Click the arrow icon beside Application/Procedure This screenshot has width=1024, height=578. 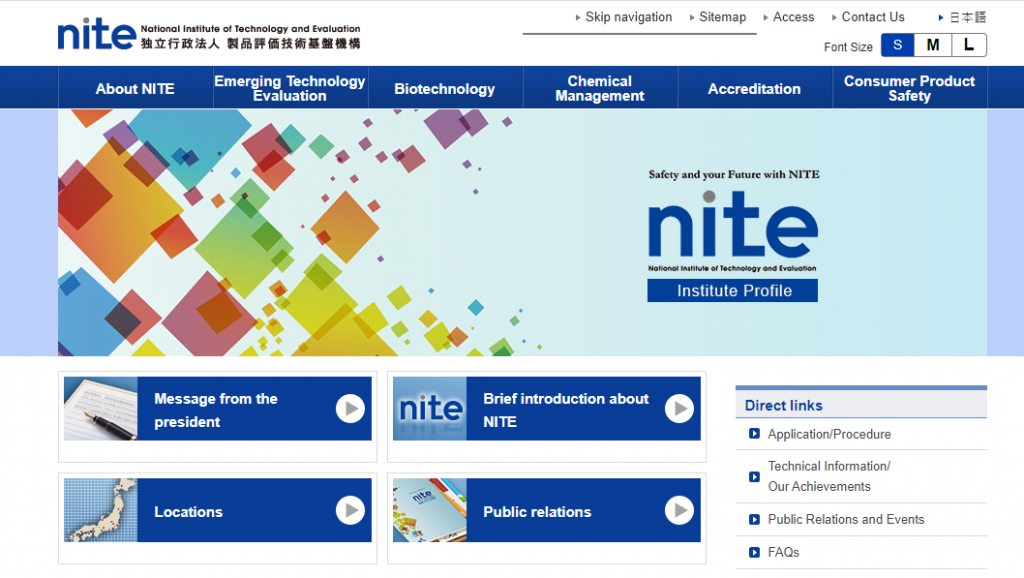click(754, 434)
